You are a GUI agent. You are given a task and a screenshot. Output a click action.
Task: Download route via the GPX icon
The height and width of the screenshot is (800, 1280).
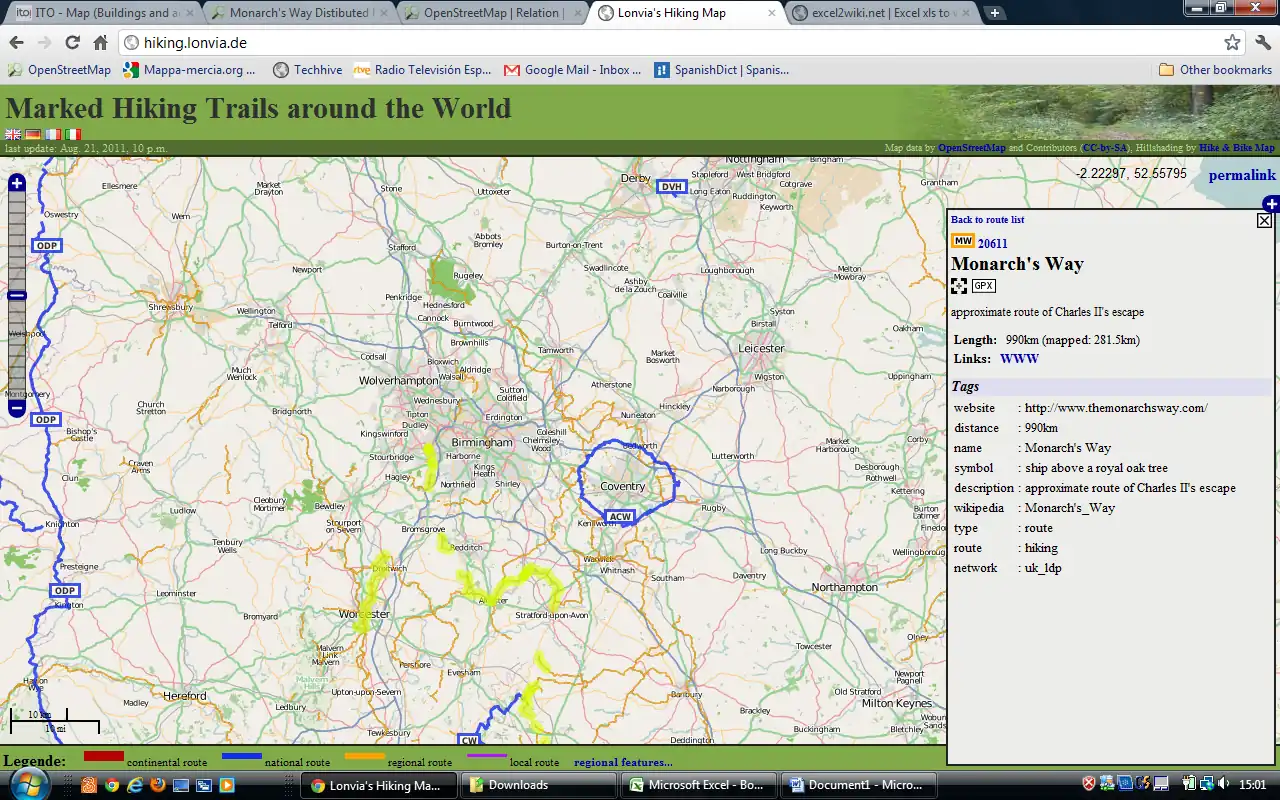coord(983,286)
